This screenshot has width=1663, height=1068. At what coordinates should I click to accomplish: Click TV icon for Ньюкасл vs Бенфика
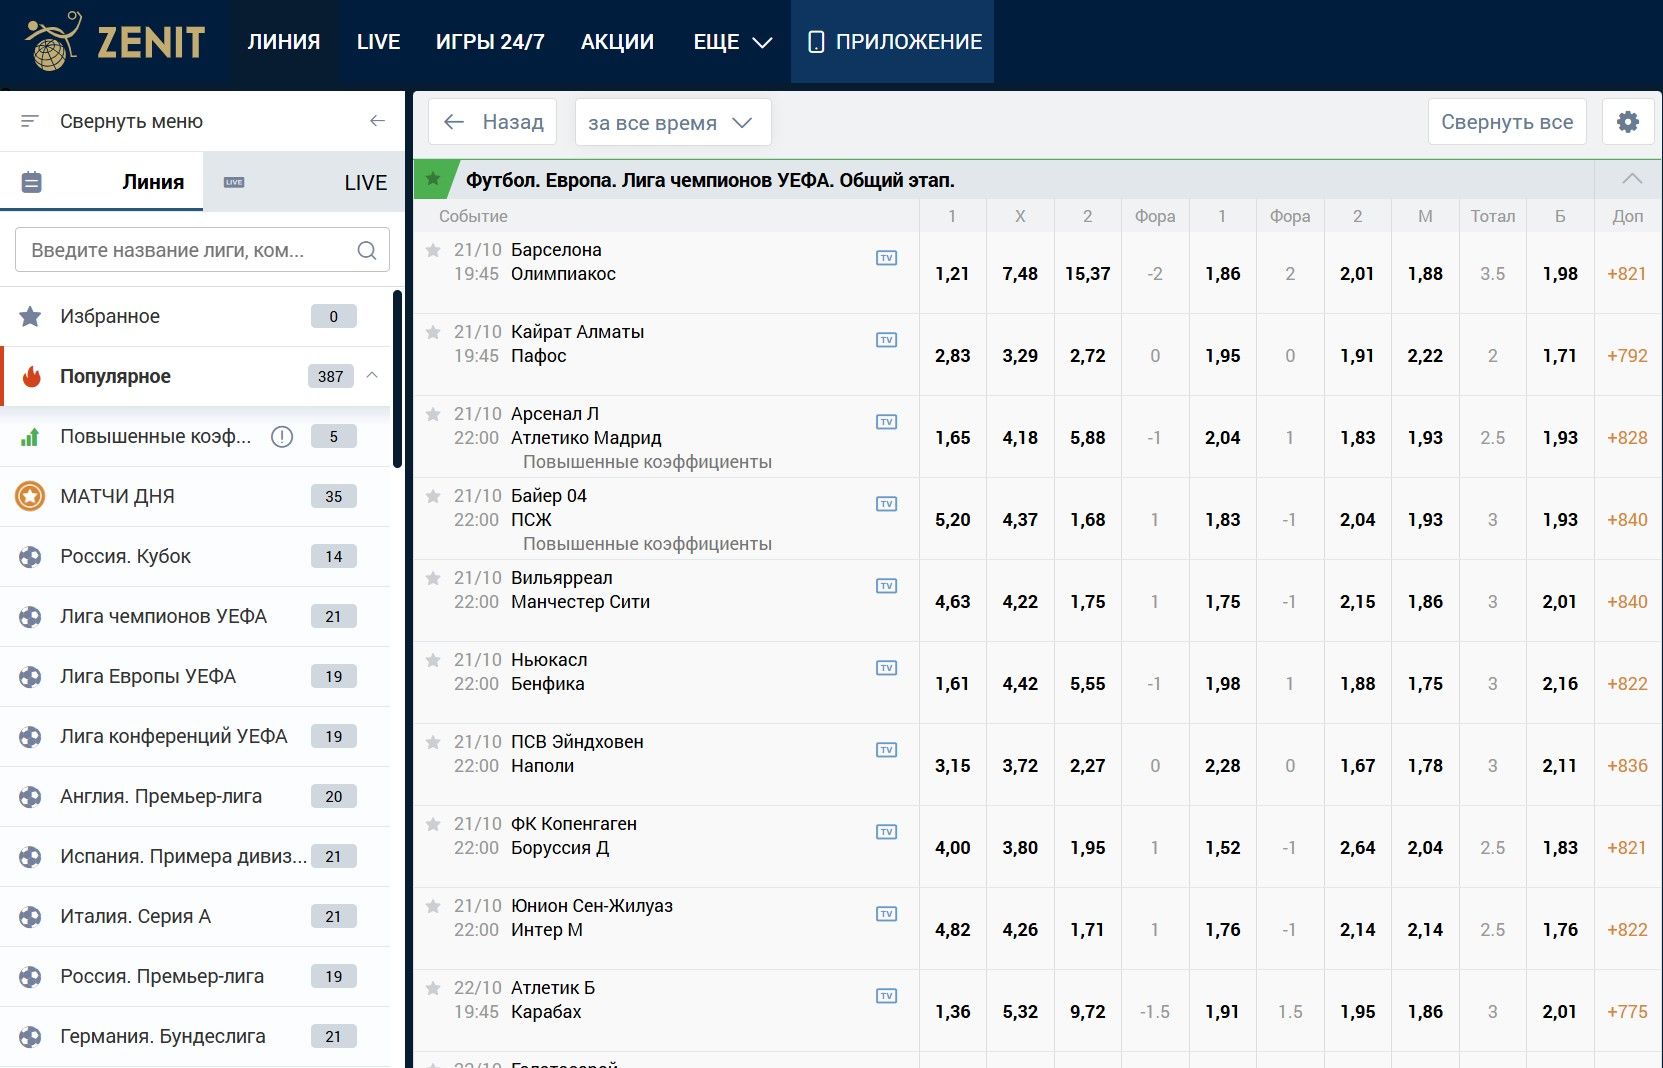click(x=886, y=668)
